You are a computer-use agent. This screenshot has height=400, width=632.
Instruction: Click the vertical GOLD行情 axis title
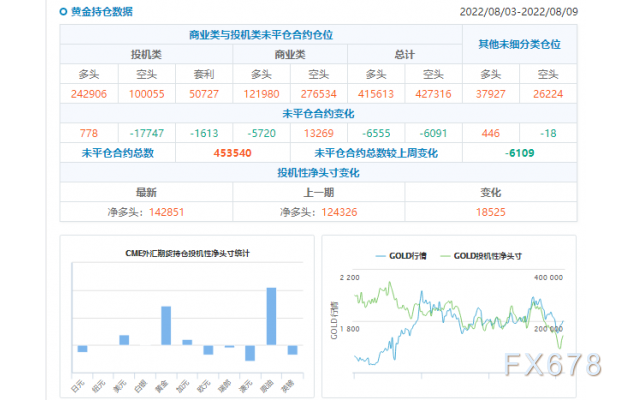pyautogui.click(x=334, y=321)
